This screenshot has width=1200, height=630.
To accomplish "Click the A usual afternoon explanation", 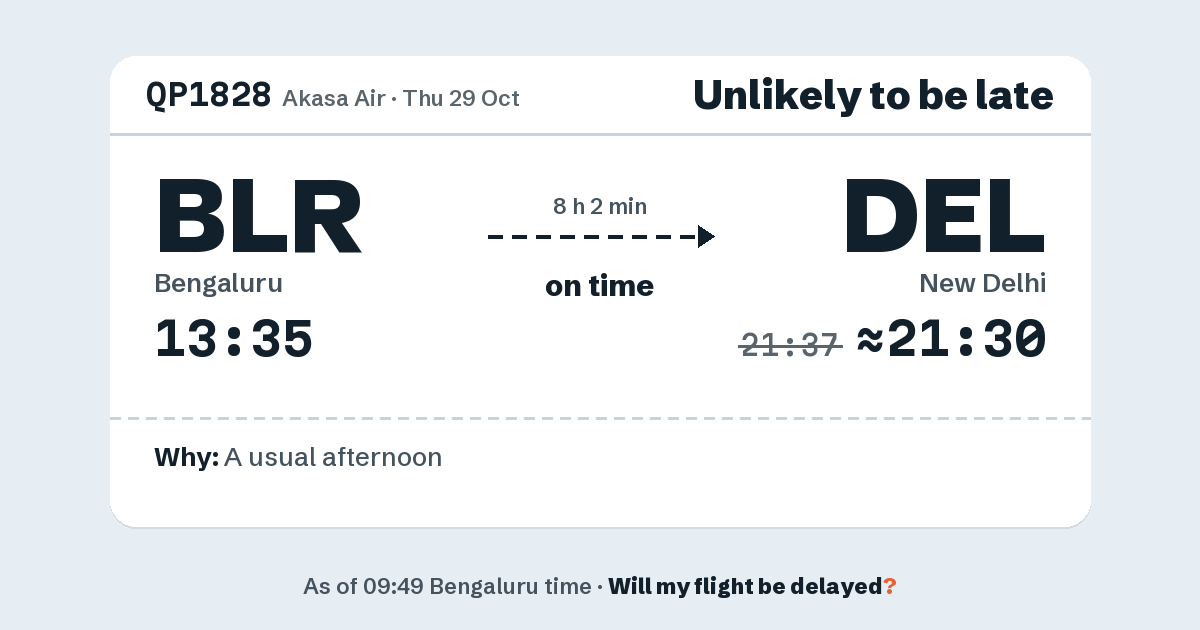I will pyautogui.click(x=333, y=458).
